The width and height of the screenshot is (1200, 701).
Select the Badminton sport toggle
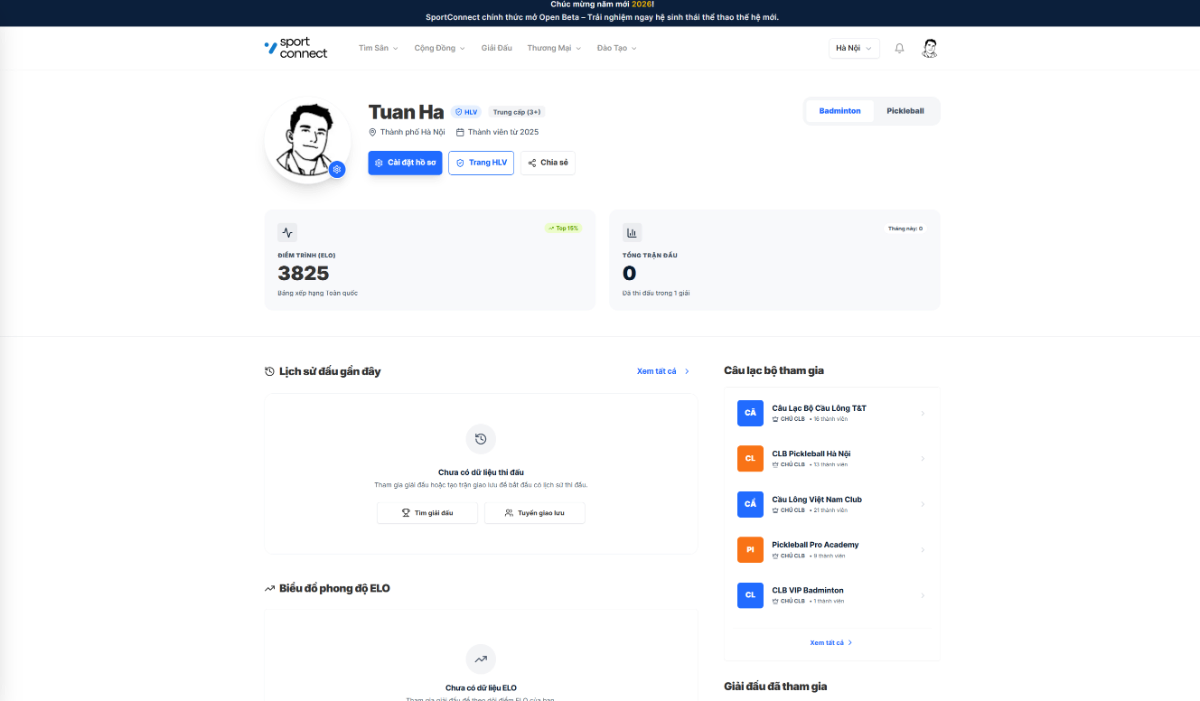pyautogui.click(x=839, y=111)
